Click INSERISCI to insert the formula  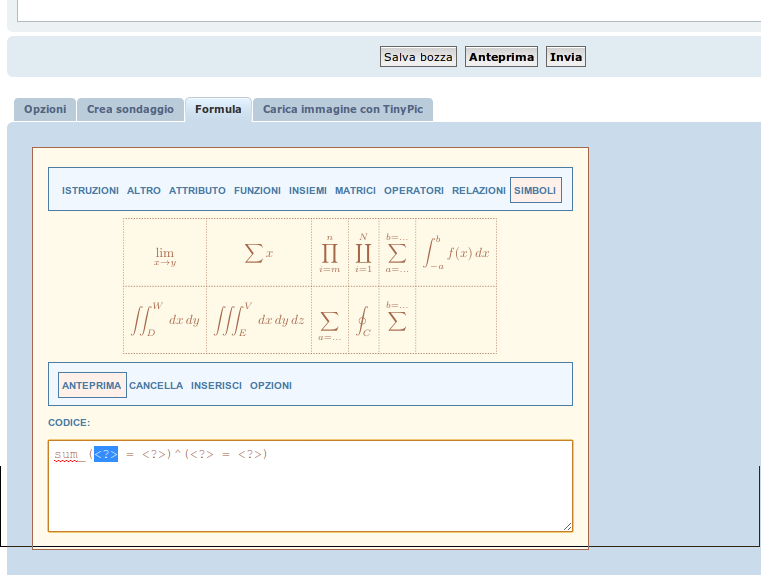click(216, 385)
